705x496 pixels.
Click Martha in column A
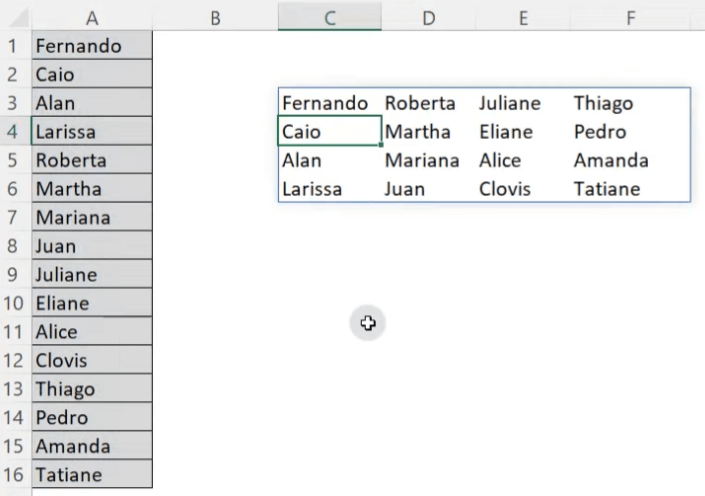point(92,188)
